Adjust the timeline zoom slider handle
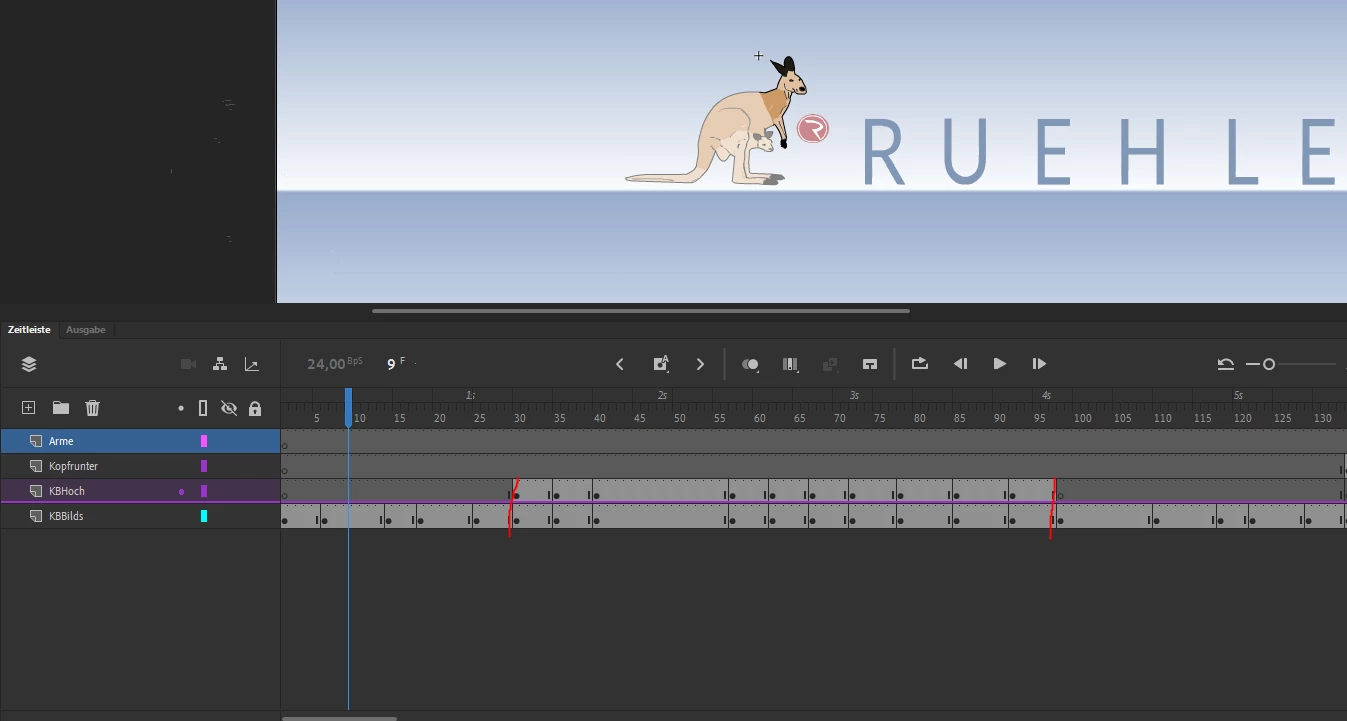This screenshot has width=1347, height=721. [1269, 364]
